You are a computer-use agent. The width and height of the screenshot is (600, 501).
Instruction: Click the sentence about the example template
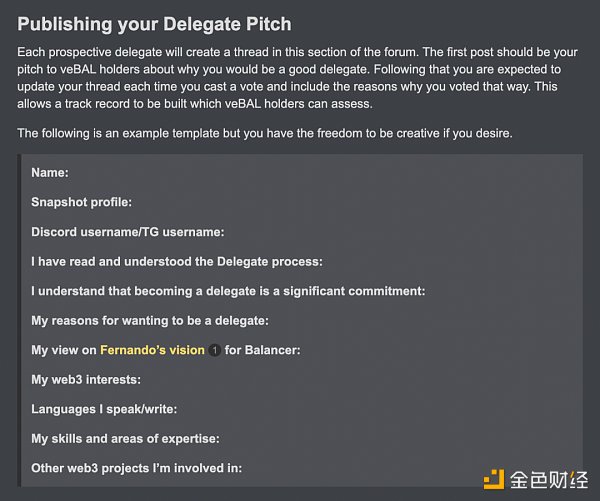[x=265, y=132]
